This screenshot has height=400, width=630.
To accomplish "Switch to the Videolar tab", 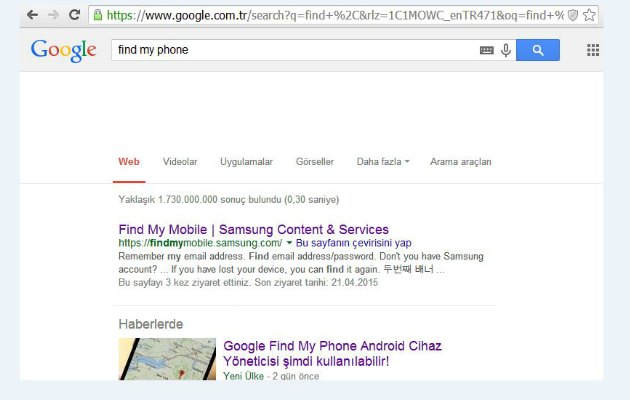I will click(x=180, y=162).
